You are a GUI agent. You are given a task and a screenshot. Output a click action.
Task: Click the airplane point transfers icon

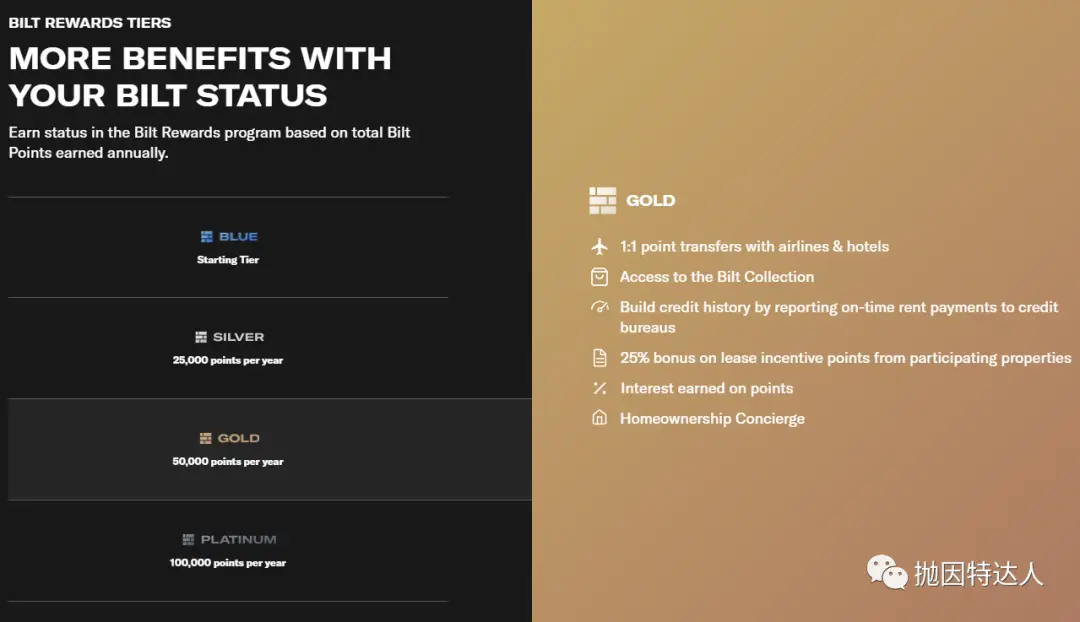tap(600, 246)
